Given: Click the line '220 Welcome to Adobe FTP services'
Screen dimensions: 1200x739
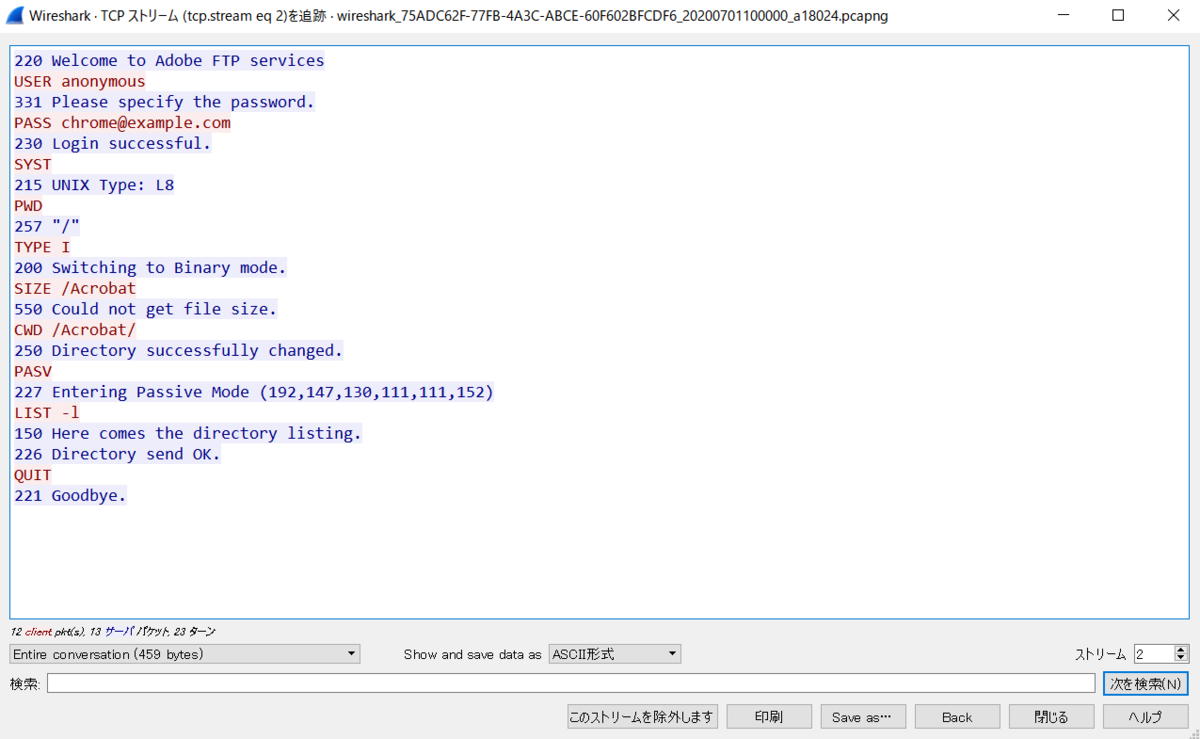Looking at the screenshot, I should pyautogui.click(x=169, y=61).
